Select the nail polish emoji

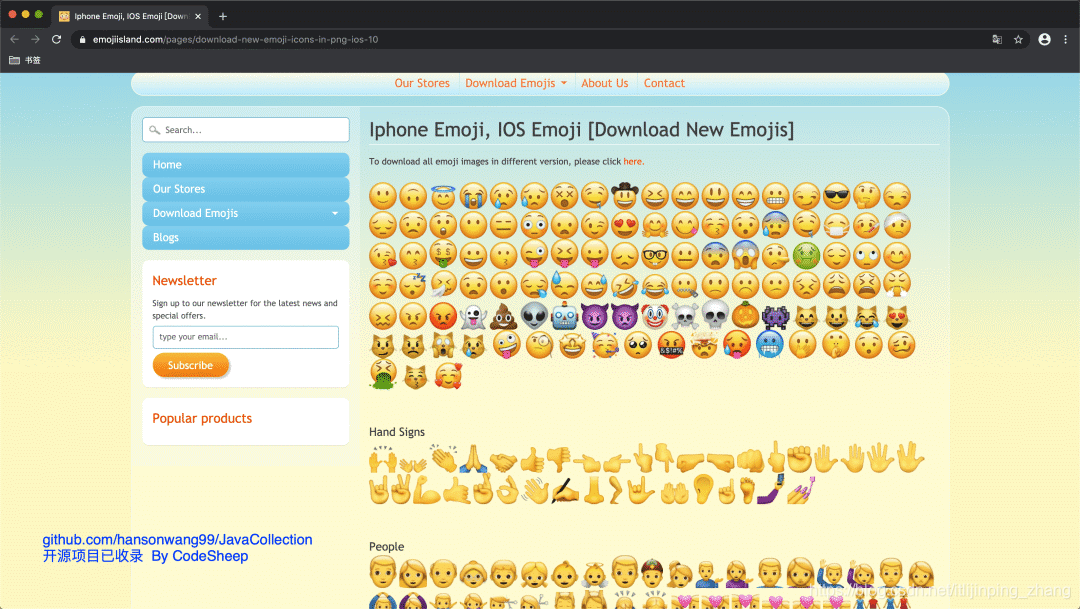[x=801, y=491]
